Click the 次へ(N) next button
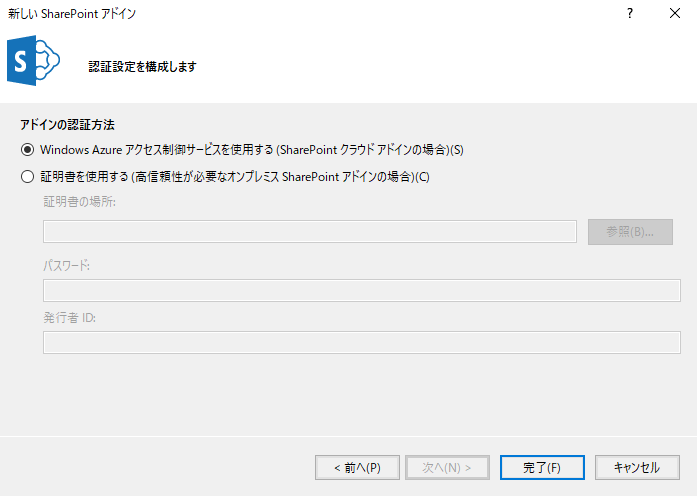The height and width of the screenshot is (496, 697). [x=450, y=467]
